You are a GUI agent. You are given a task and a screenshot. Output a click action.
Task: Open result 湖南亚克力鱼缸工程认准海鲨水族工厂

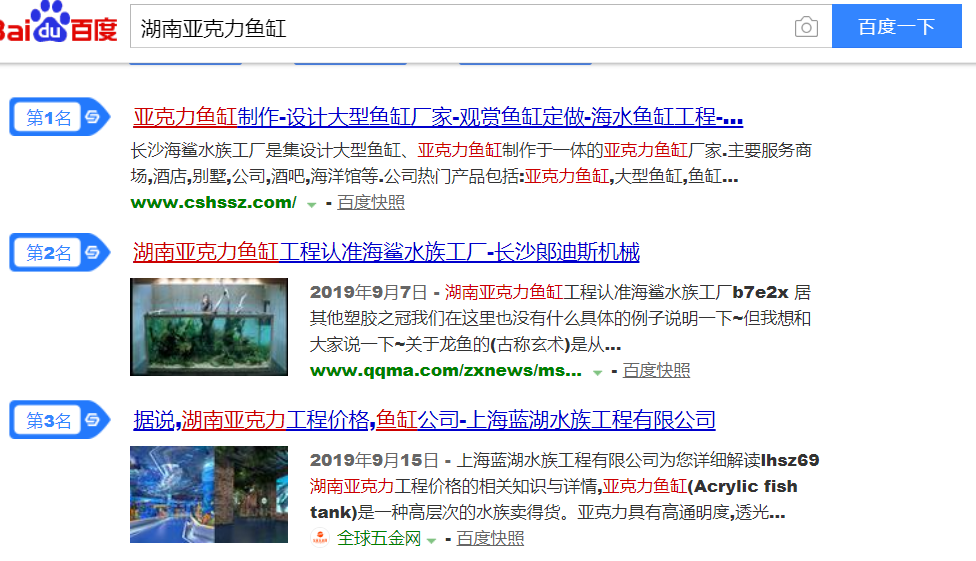coord(386,252)
